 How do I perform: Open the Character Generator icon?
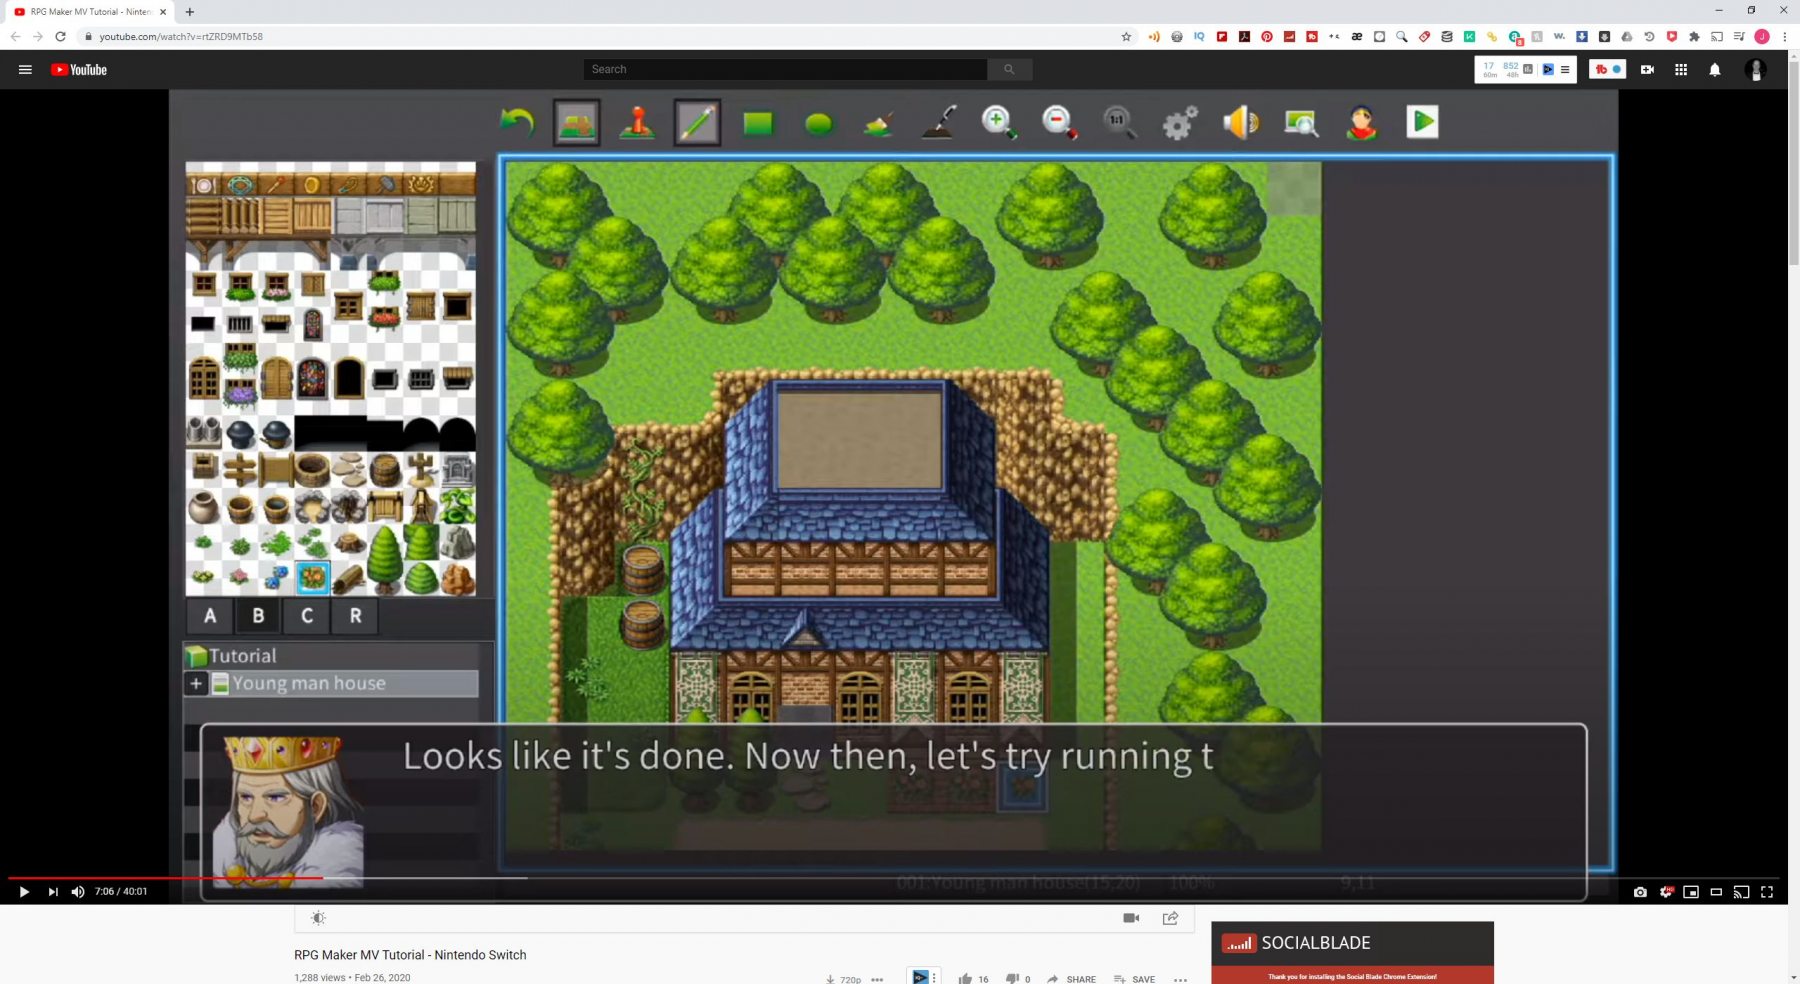point(1361,123)
